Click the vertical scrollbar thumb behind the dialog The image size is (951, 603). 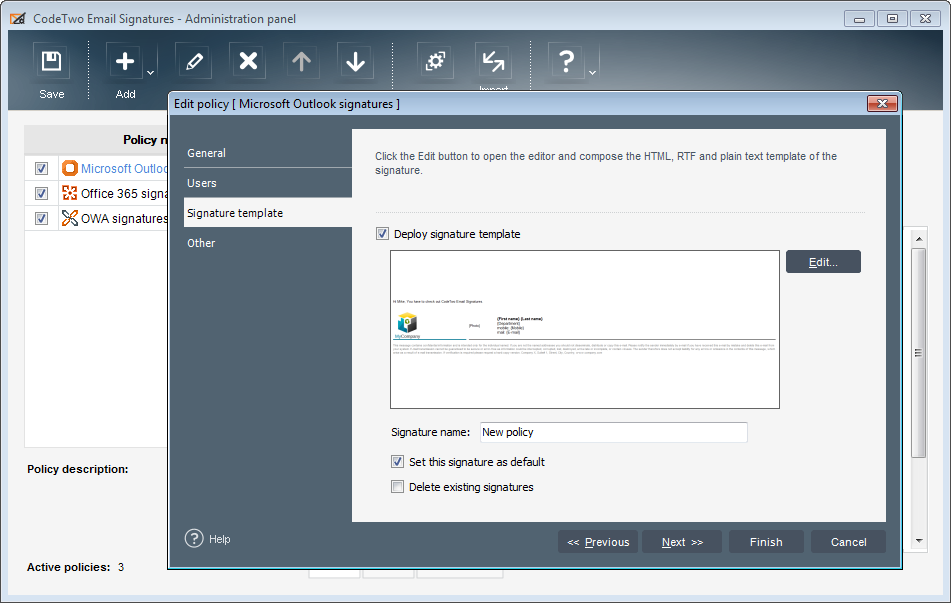click(x=919, y=352)
